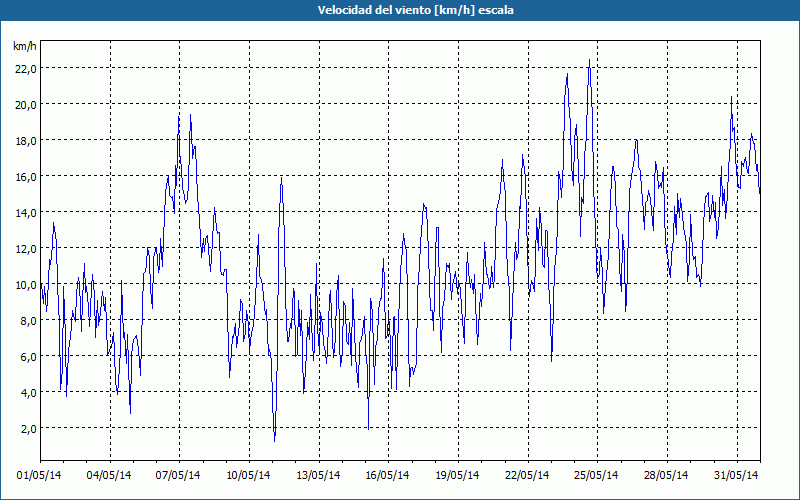Click the 04/05/14 date label
The width and height of the screenshot is (800, 500).
coord(109,475)
